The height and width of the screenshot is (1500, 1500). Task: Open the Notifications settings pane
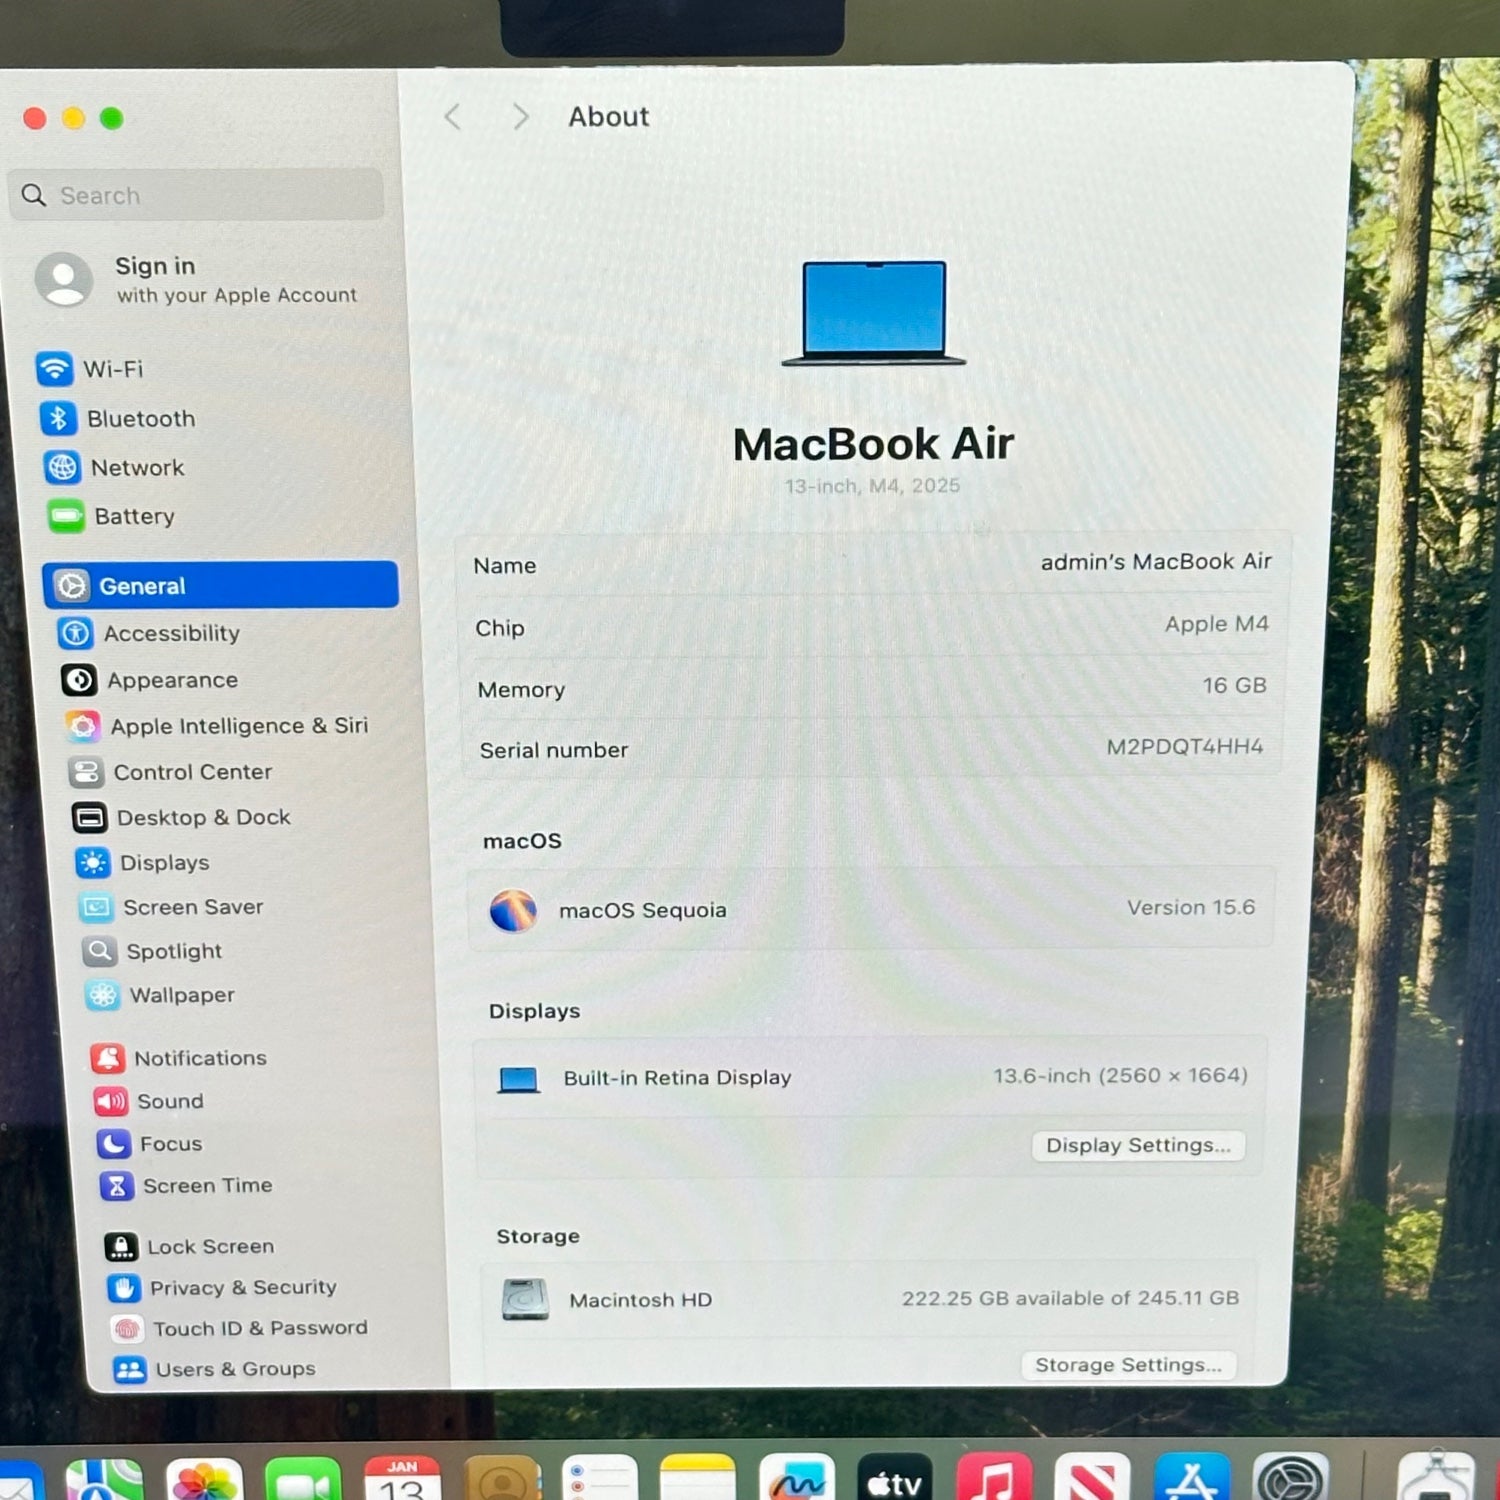point(200,1058)
